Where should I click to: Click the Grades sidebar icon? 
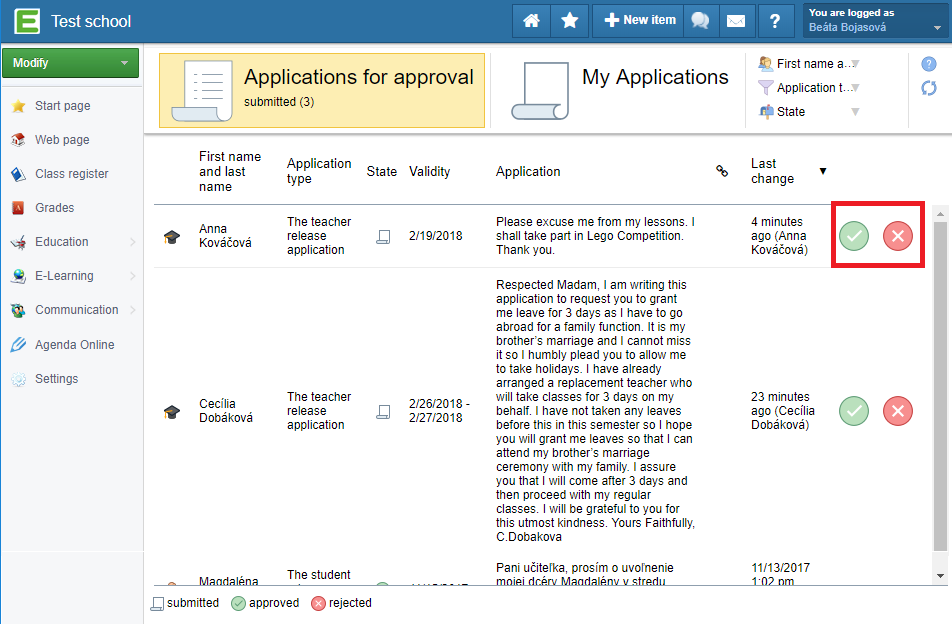click(x=19, y=208)
